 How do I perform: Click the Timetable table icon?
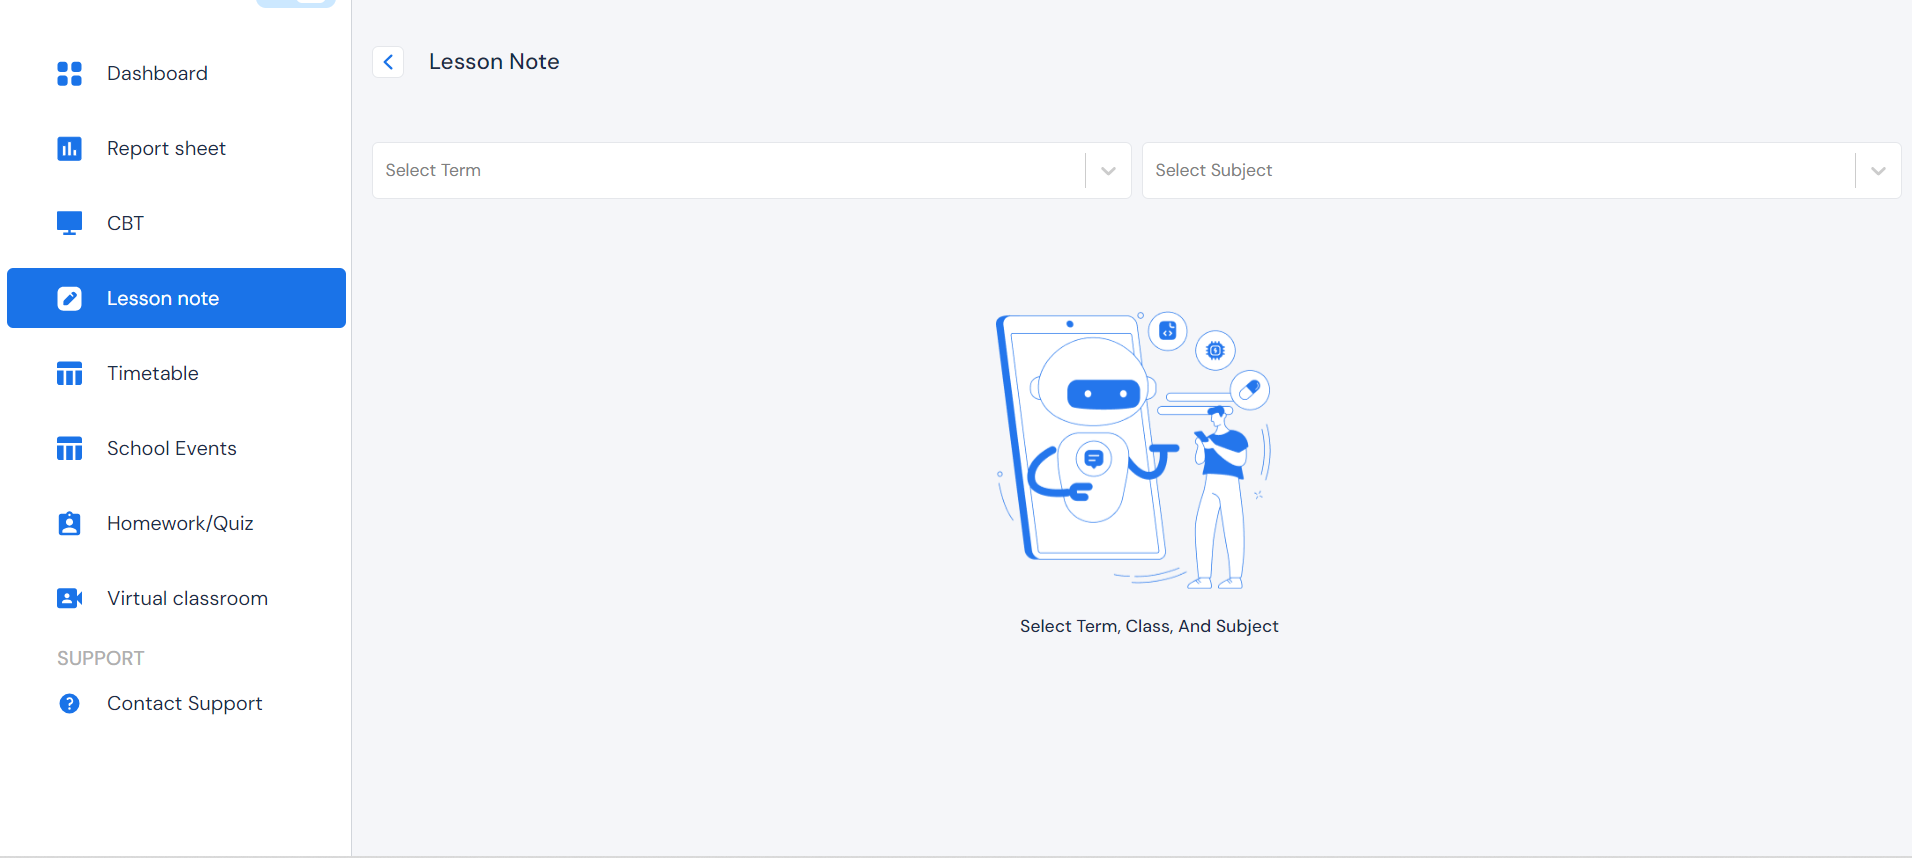click(69, 374)
